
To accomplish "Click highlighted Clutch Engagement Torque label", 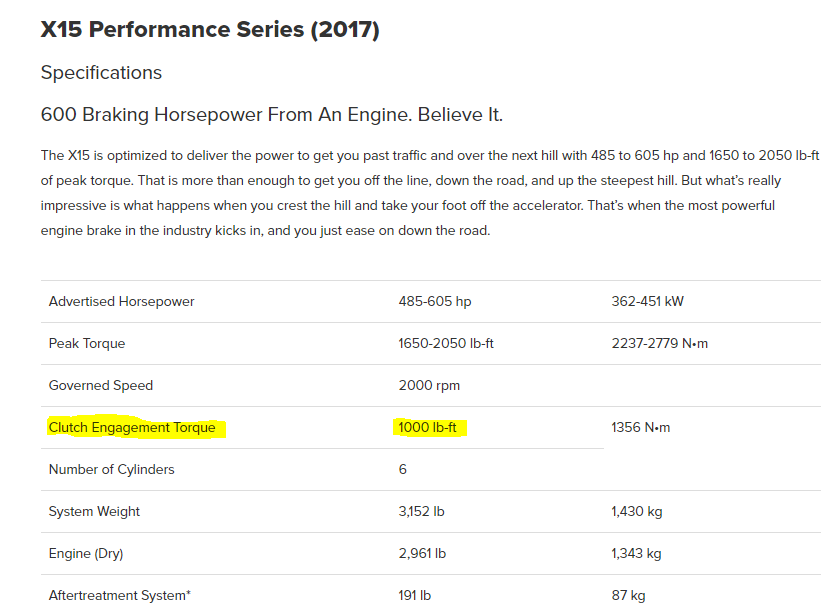I will [x=132, y=428].
